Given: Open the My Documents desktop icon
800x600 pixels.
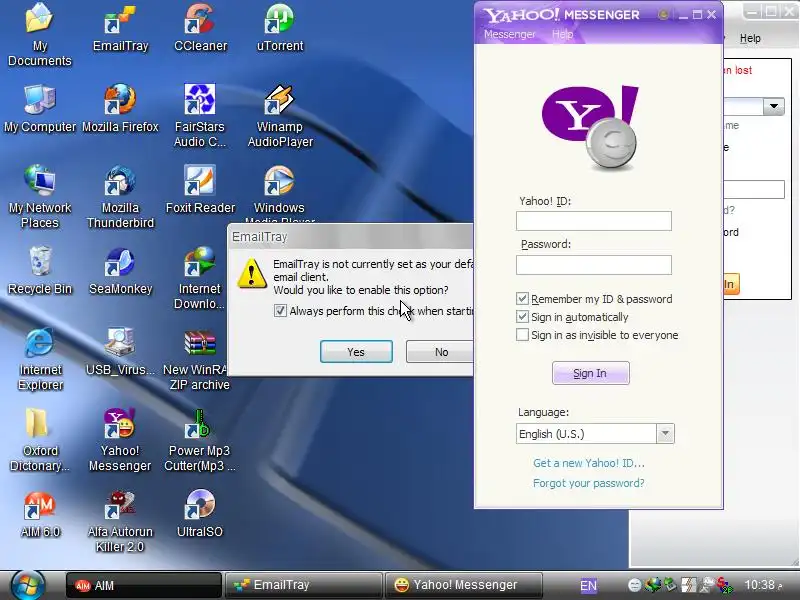Looking at the screenshot, I should (x=39, y=34).
